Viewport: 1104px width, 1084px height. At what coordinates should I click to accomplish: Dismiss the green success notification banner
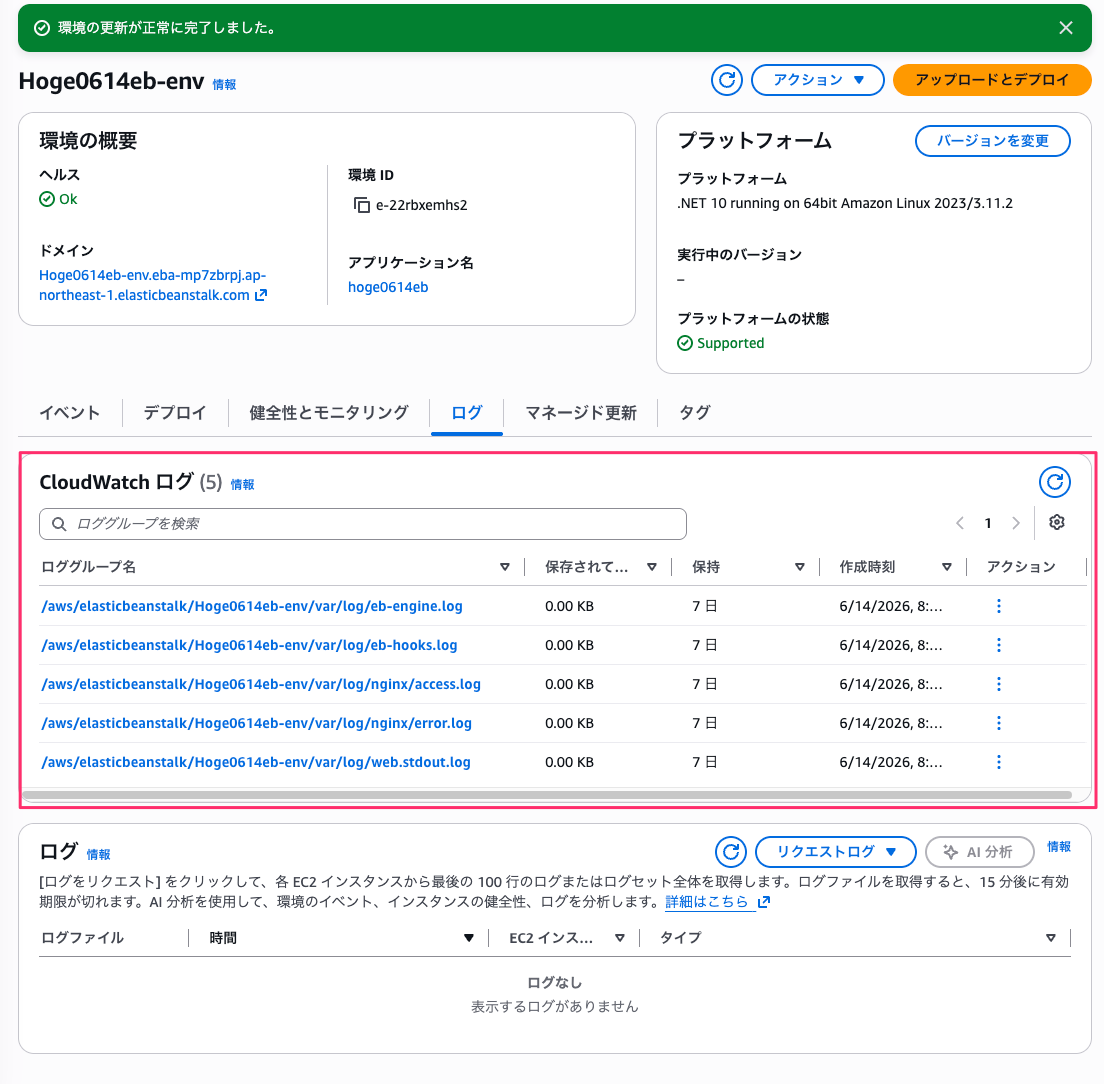(1065, 28)
